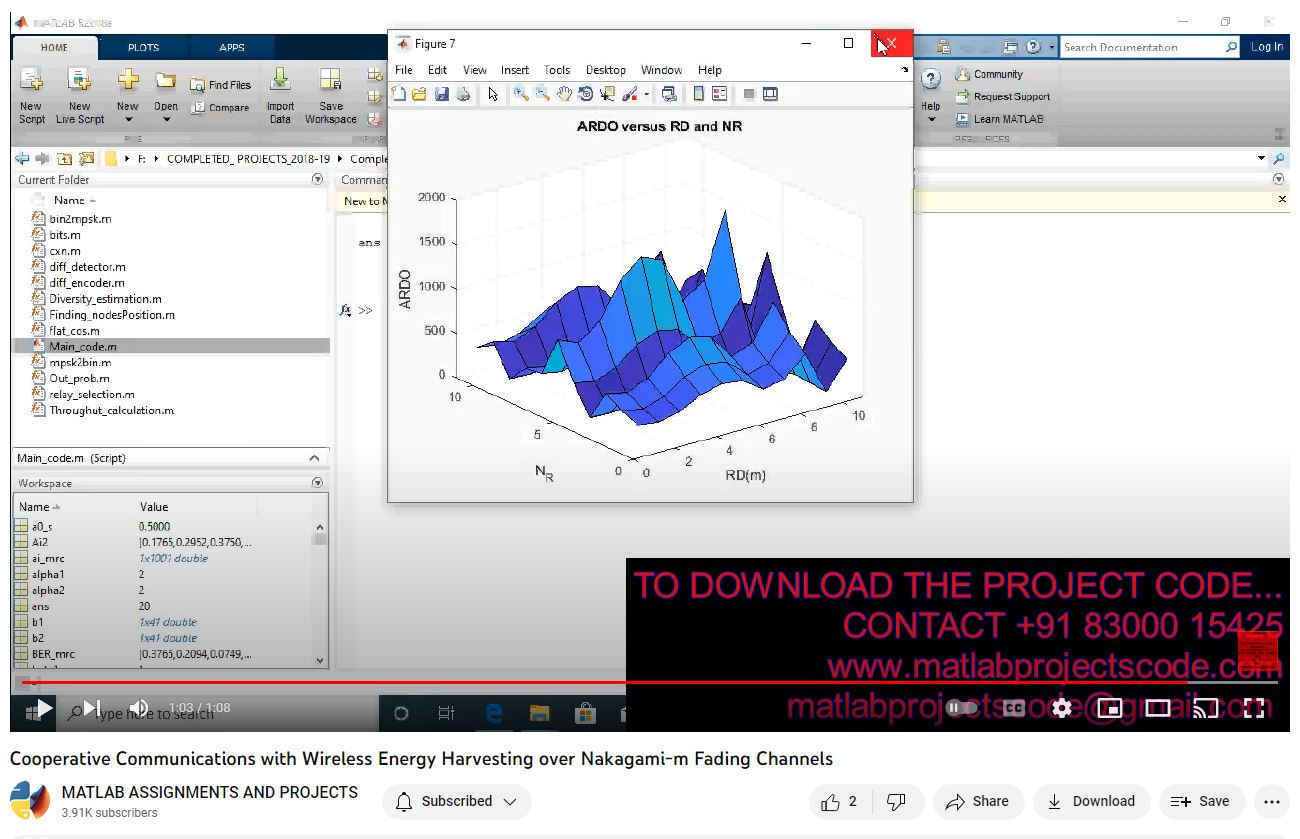Image resolution: width=1300 pixels, height=839 pixels.
Task: Click Find Files in MATLAB toolstrip
Action: (221, 85)
